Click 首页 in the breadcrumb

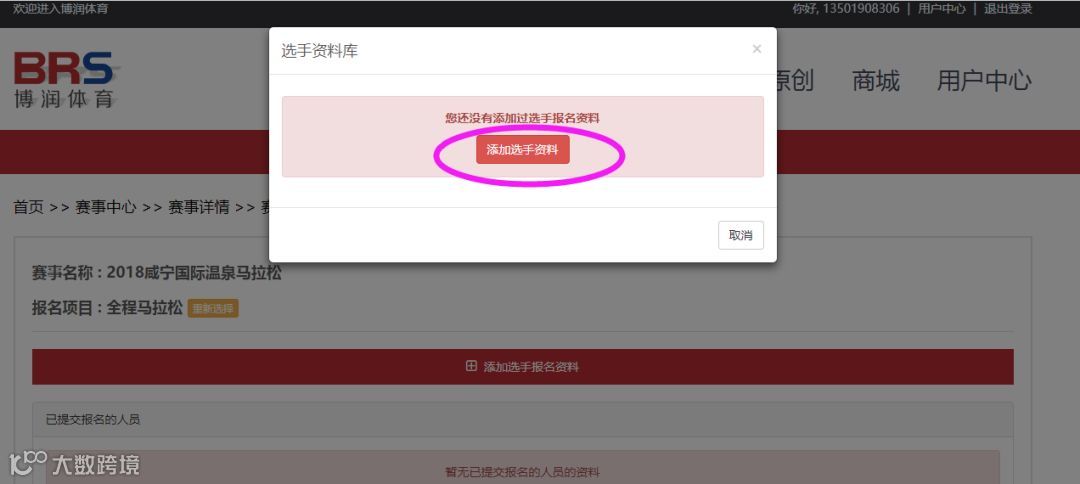coord(28,207)
